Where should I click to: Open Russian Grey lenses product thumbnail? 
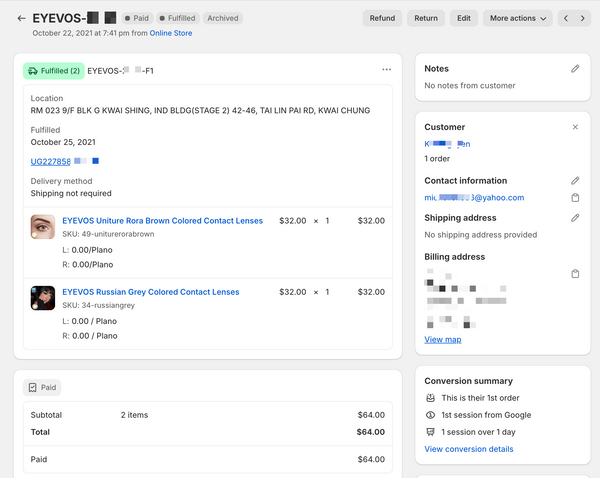42,298
